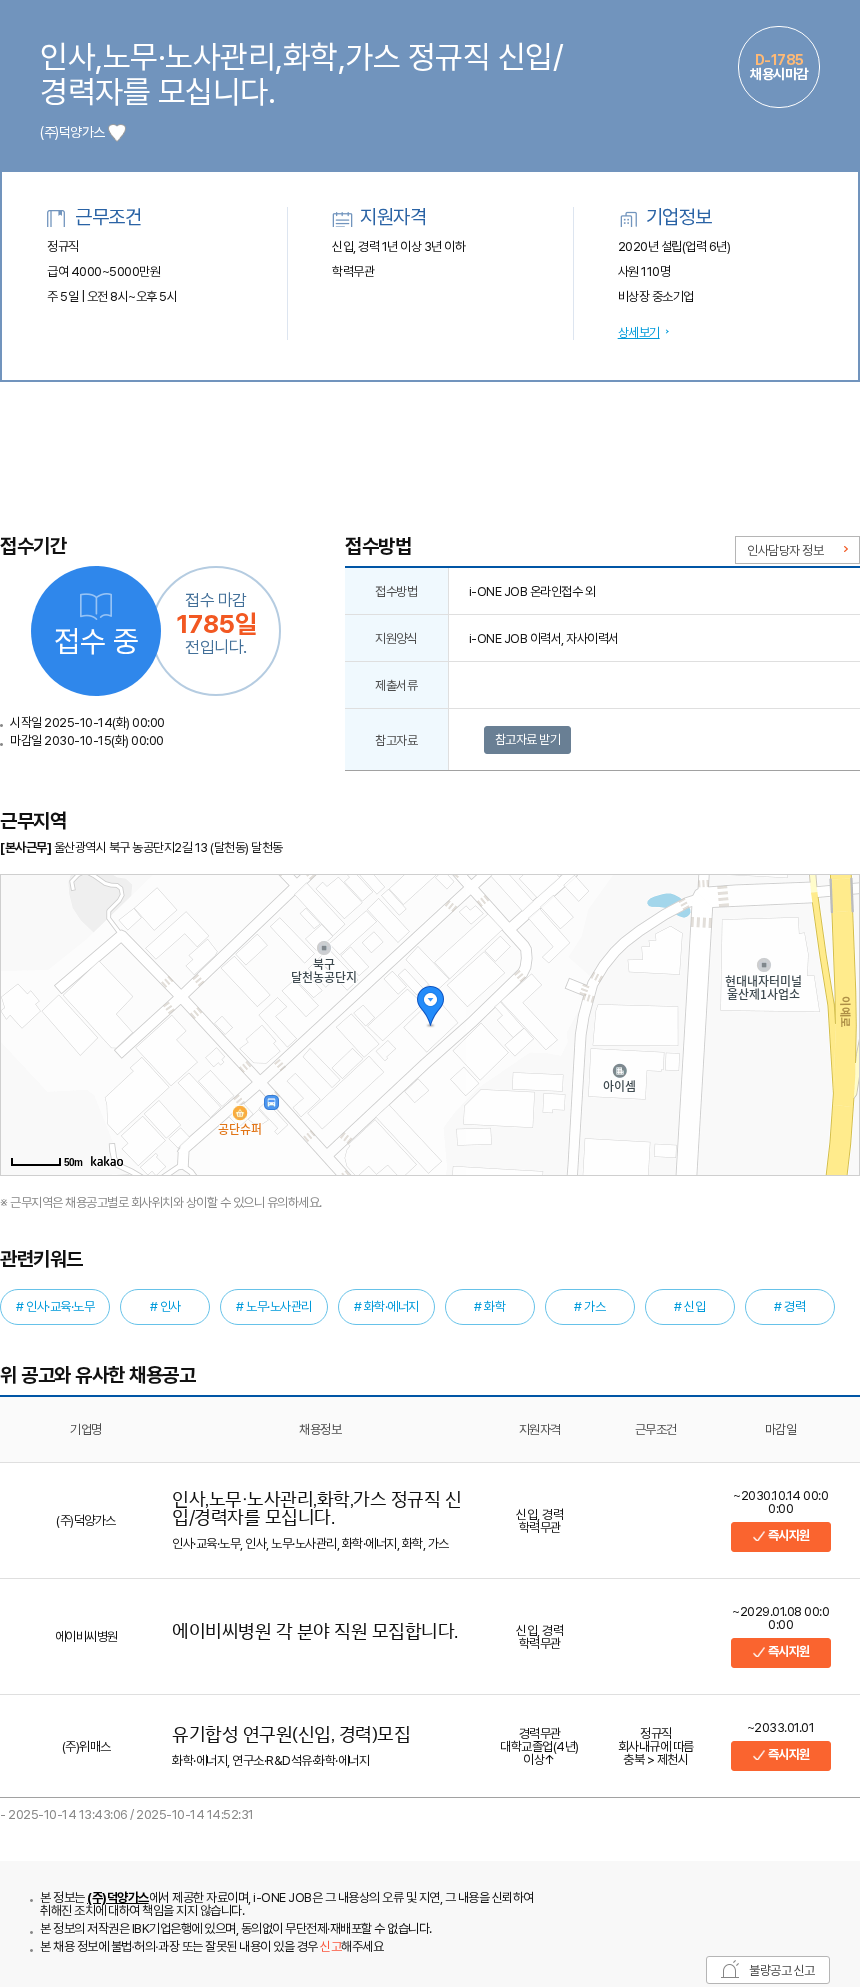This screenshot has width=860, height=1988.
Task: Select the #화학 keyword tag
Action: (490, 1307)
